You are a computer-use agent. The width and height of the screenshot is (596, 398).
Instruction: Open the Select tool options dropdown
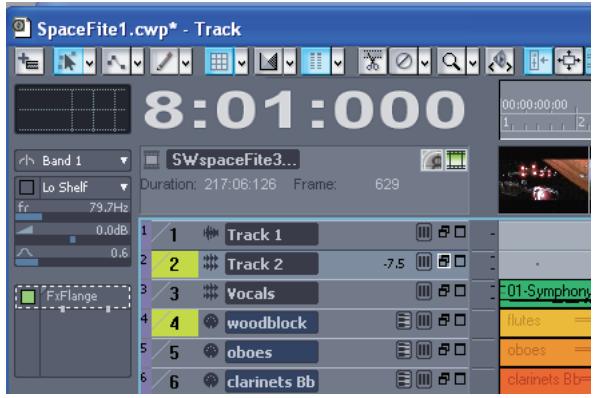[90, 61]
